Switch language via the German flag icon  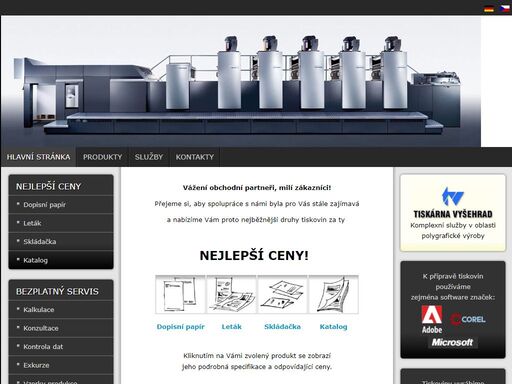click(x=489, y=9)
